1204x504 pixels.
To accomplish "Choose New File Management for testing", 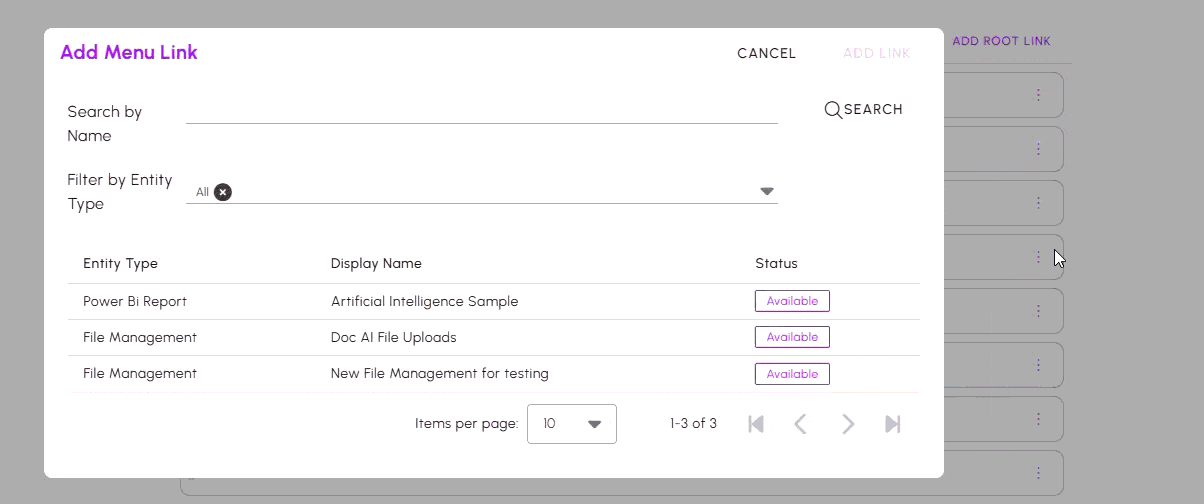I will (439, 374).
